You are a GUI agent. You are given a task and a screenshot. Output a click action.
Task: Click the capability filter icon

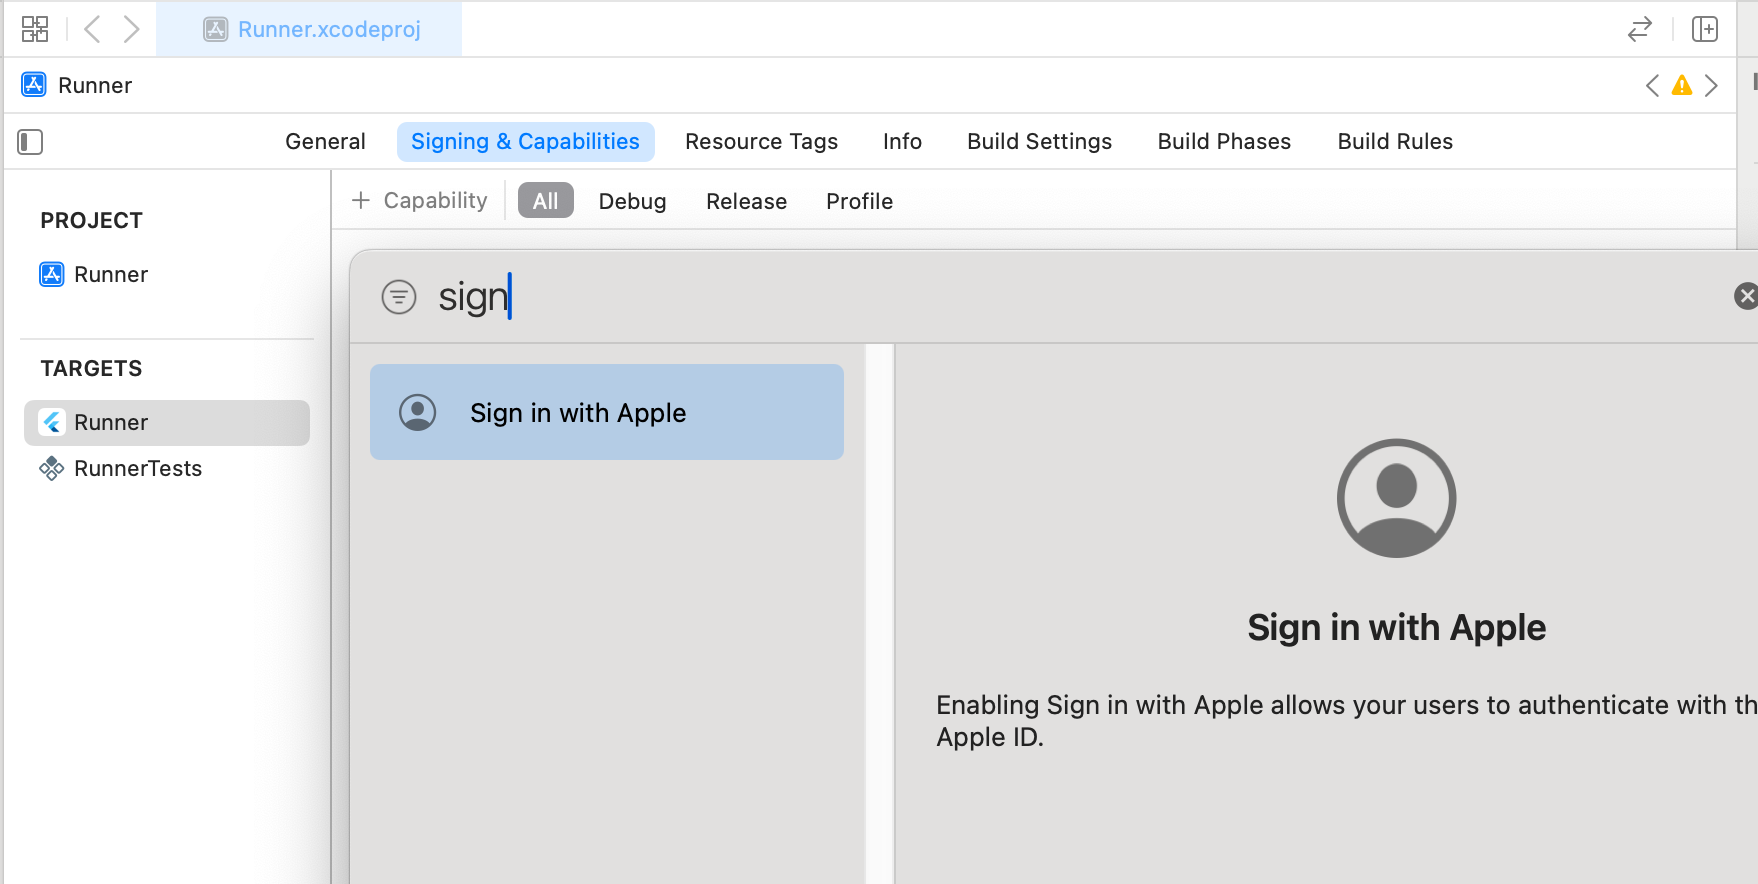tap(399, 297)
